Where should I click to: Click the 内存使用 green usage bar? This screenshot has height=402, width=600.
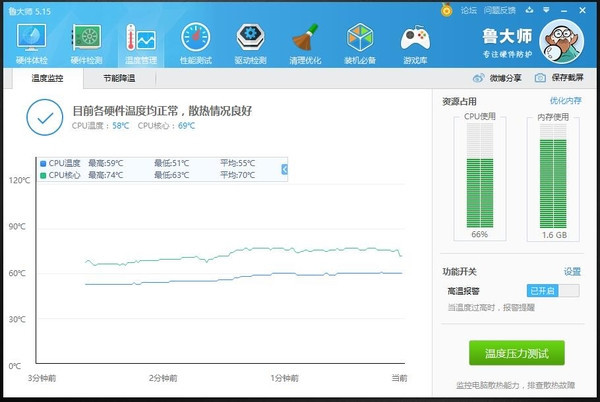point(553,184)
